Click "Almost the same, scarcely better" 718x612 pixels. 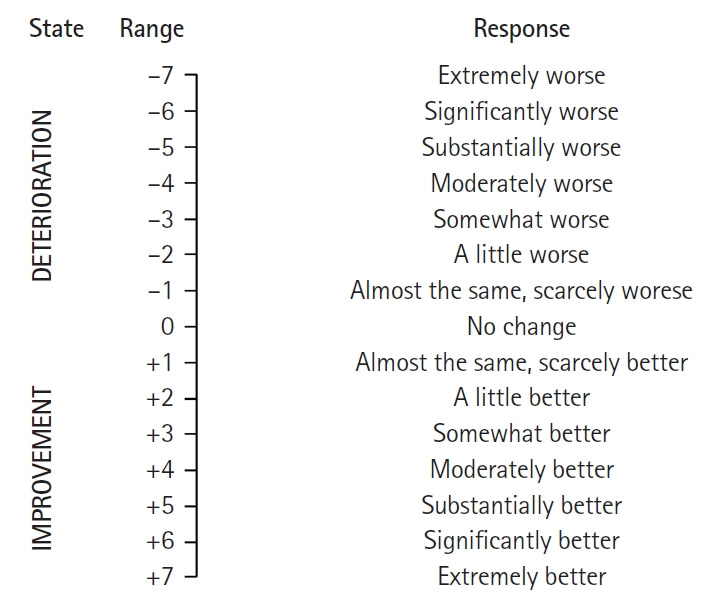click(x=521, y=362)
